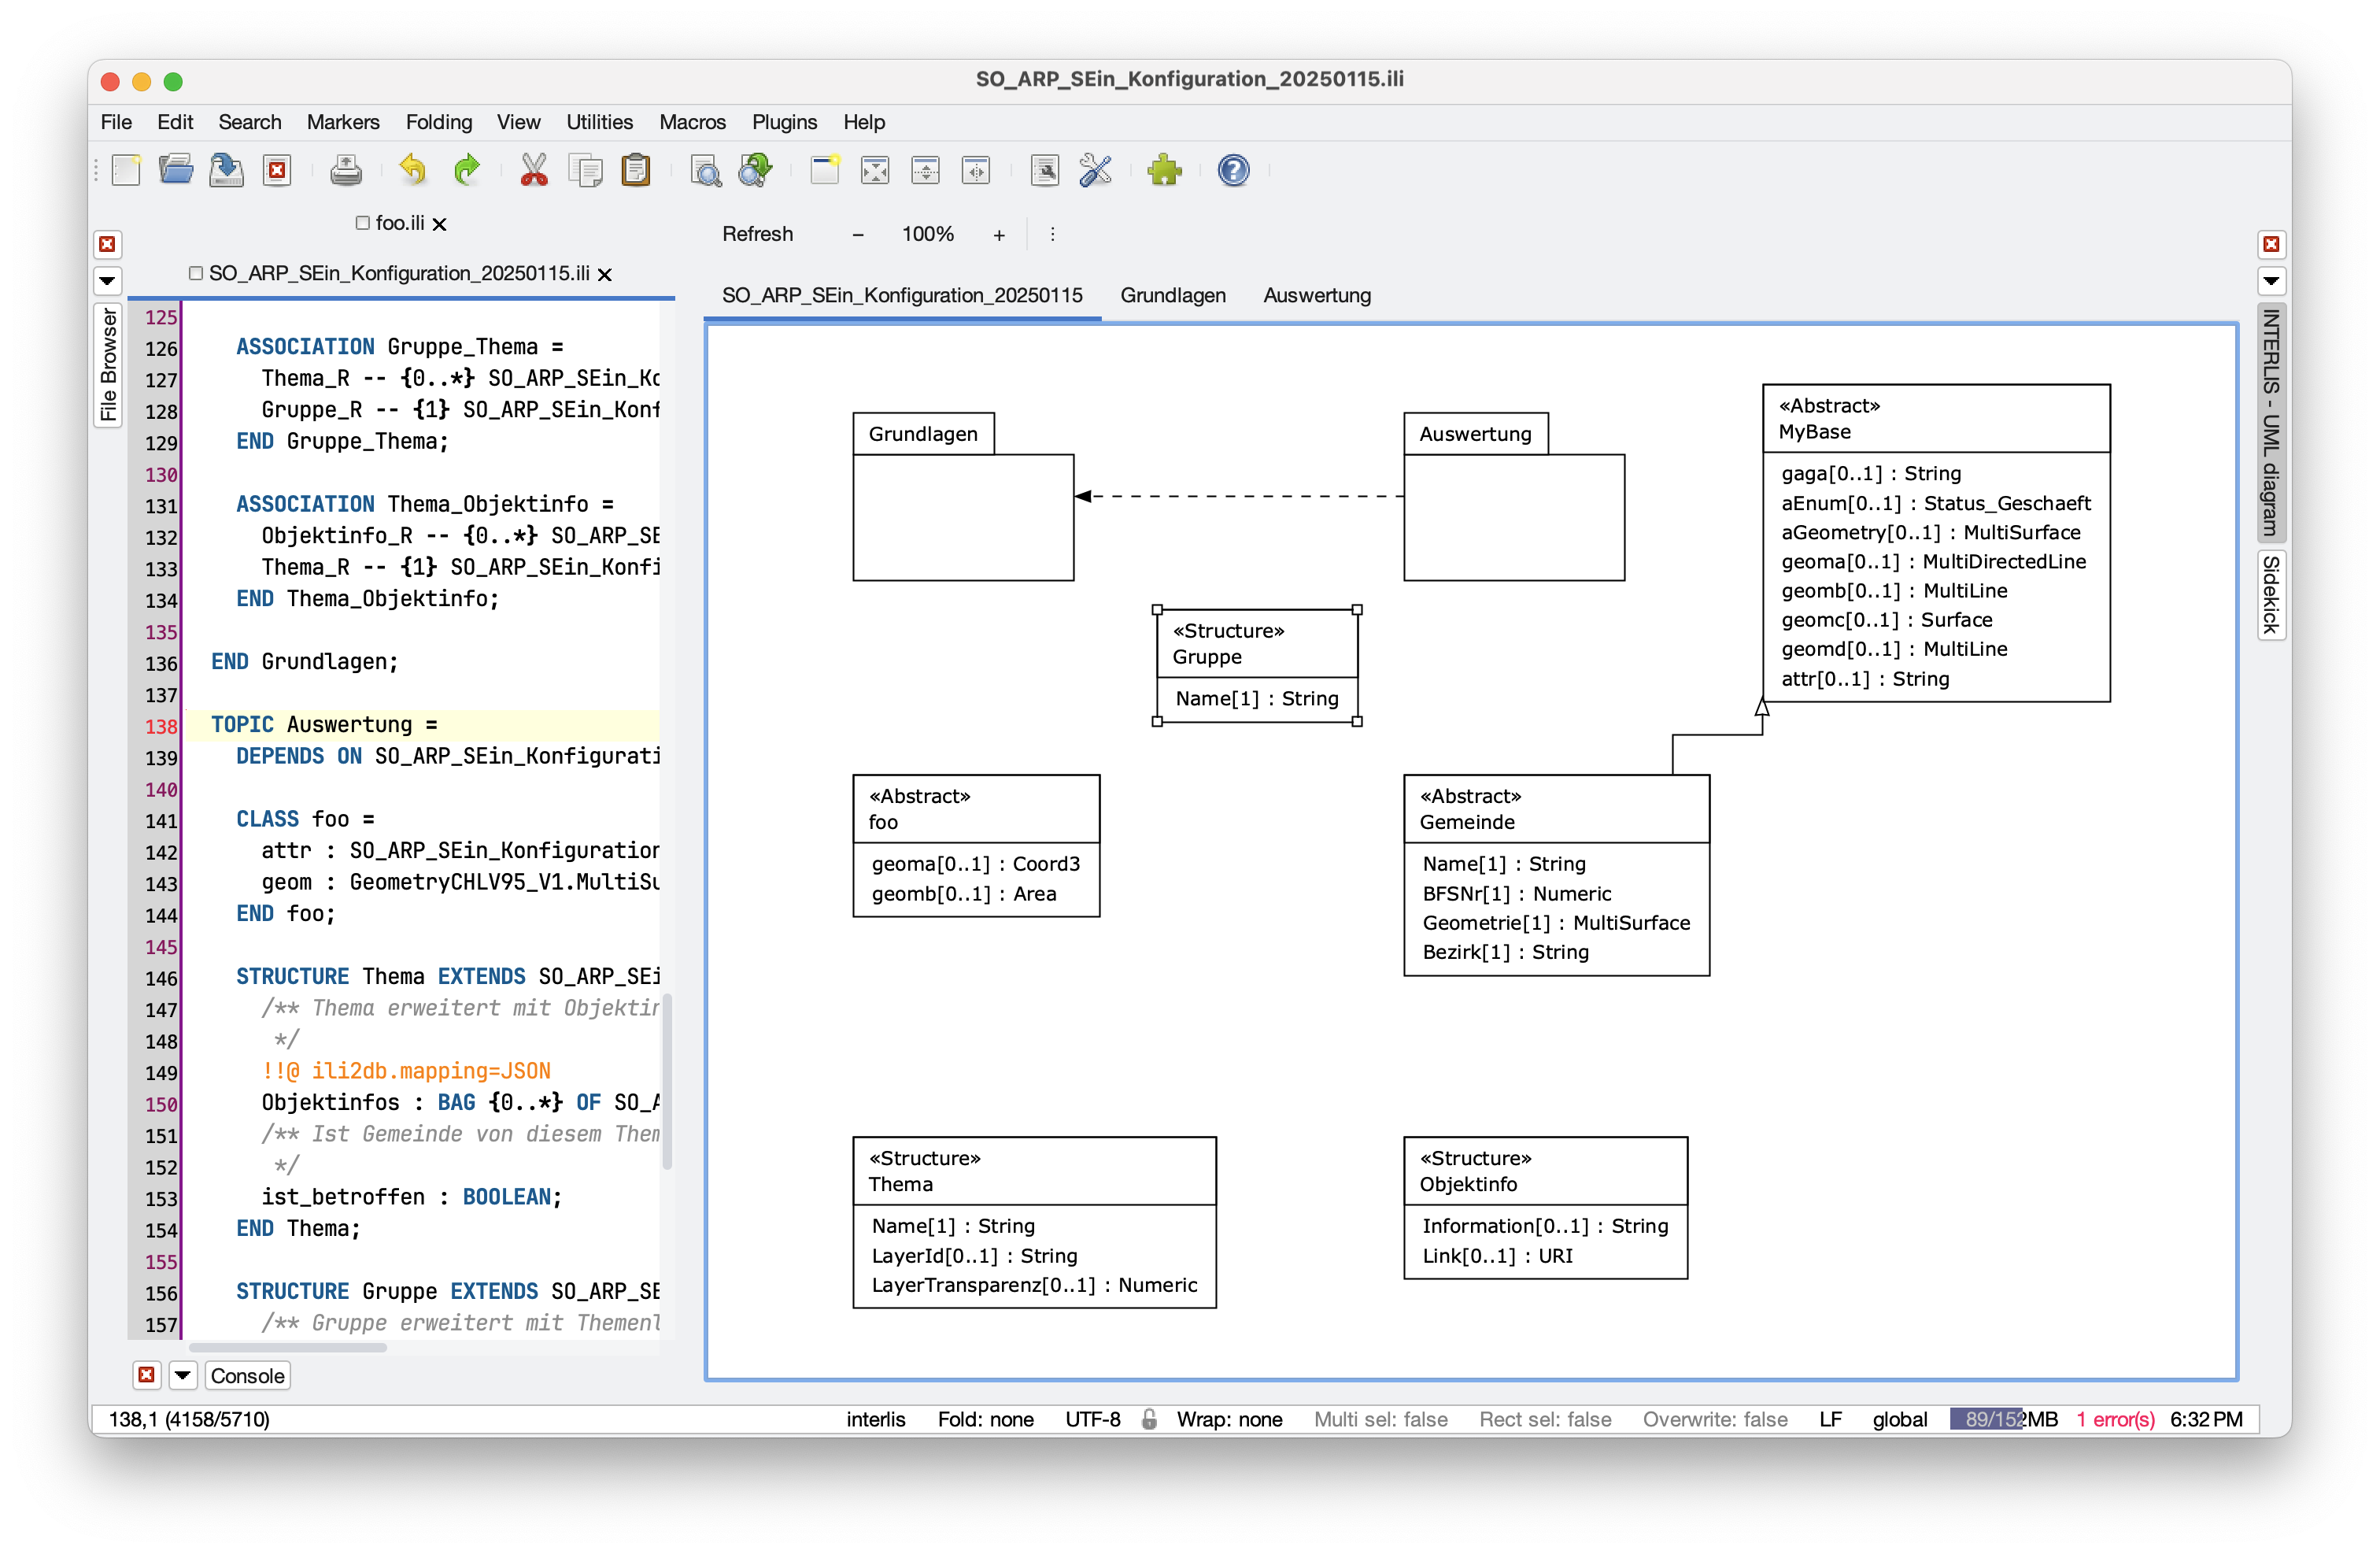Viewport: 2380px width, 1554px height.
Task: Open the Console dockable
Action: click(x=248, y=1375)
